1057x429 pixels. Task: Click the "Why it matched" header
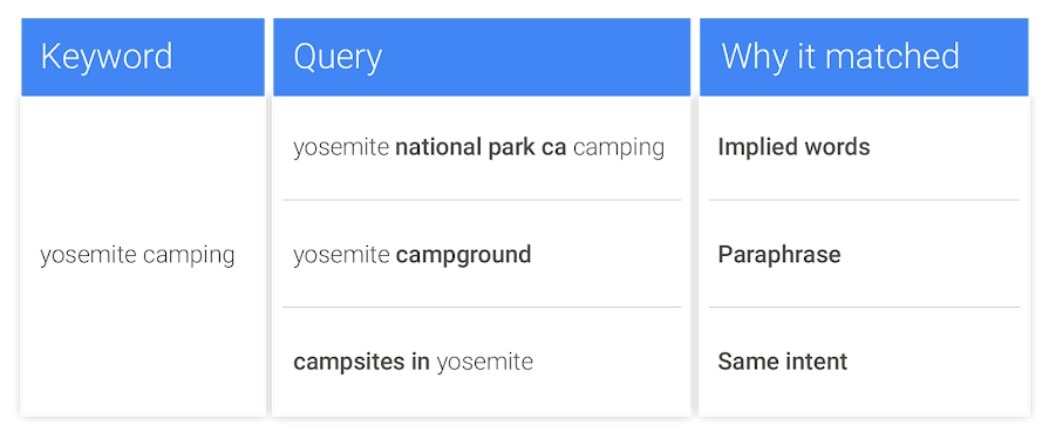(x=839, y=56)
